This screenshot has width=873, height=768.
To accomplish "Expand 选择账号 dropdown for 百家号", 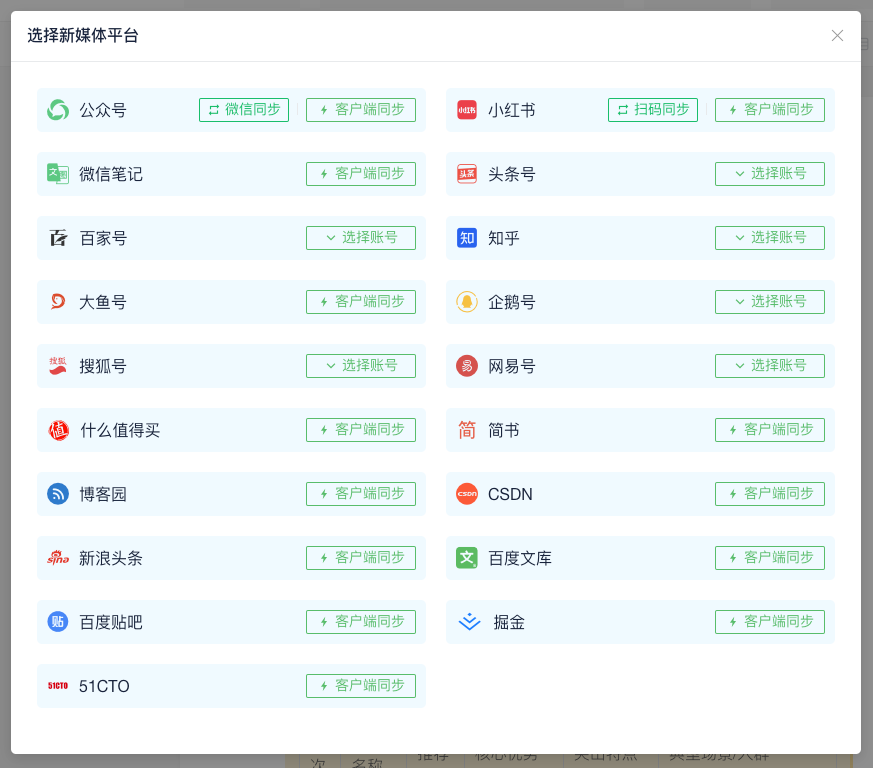I will (360, 238).
